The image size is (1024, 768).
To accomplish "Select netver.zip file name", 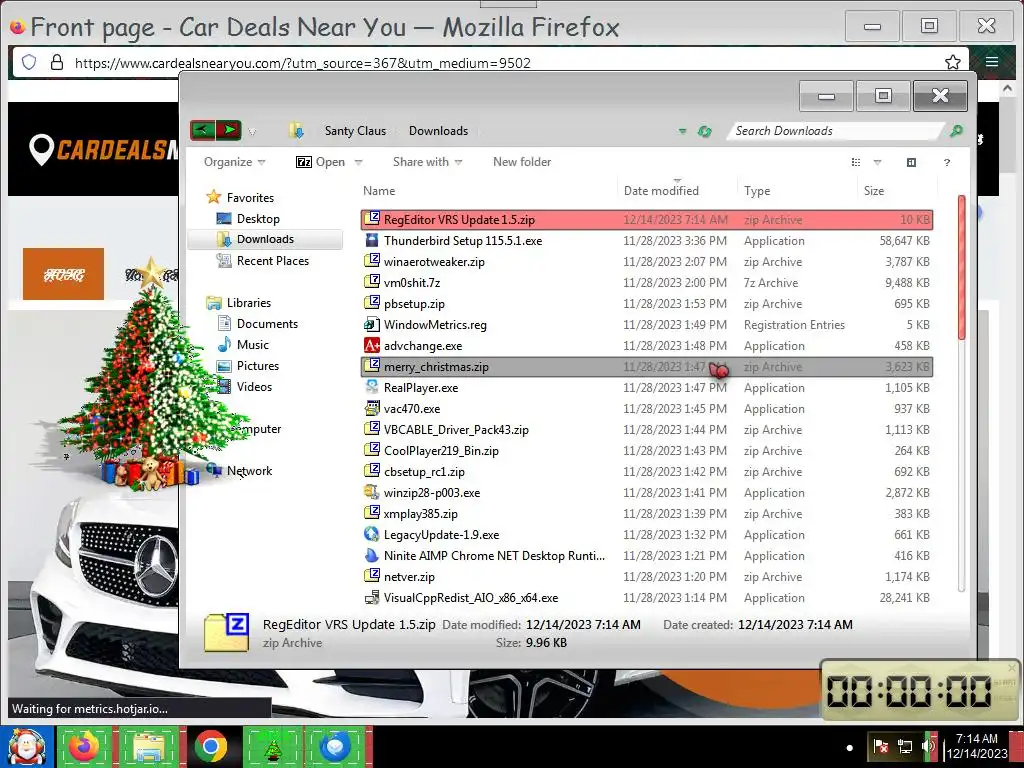I will pyautogui.click(x=409, y=577).
